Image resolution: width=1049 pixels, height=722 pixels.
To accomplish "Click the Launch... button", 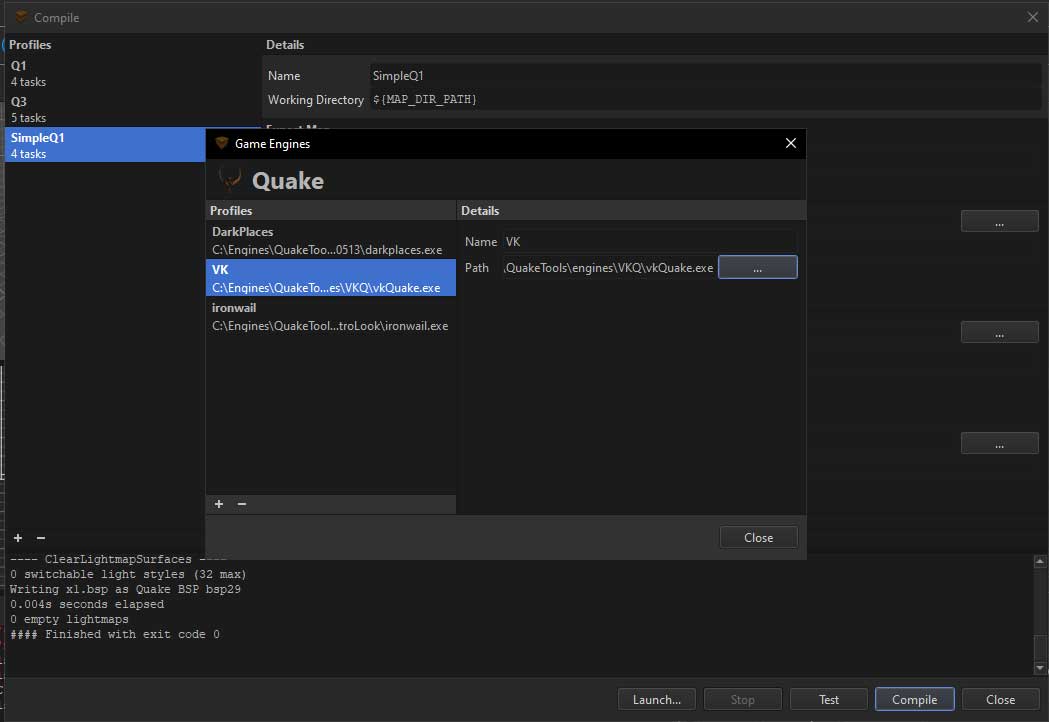I will (656, 699).
